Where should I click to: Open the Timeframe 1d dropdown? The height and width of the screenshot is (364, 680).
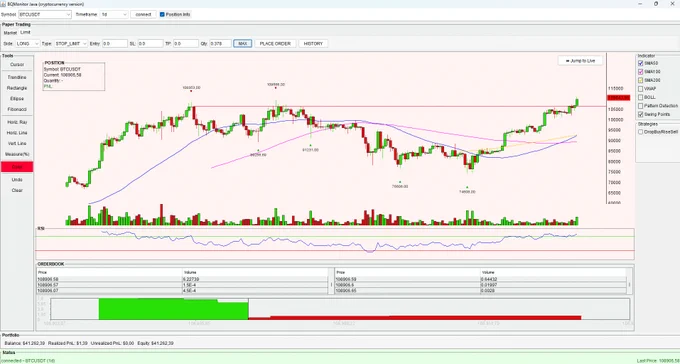[x=114, y=14]
